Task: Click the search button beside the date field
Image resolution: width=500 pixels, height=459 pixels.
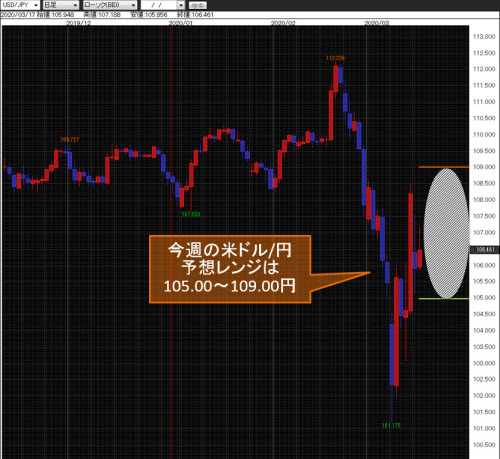Action: click(x=198, y=5)
